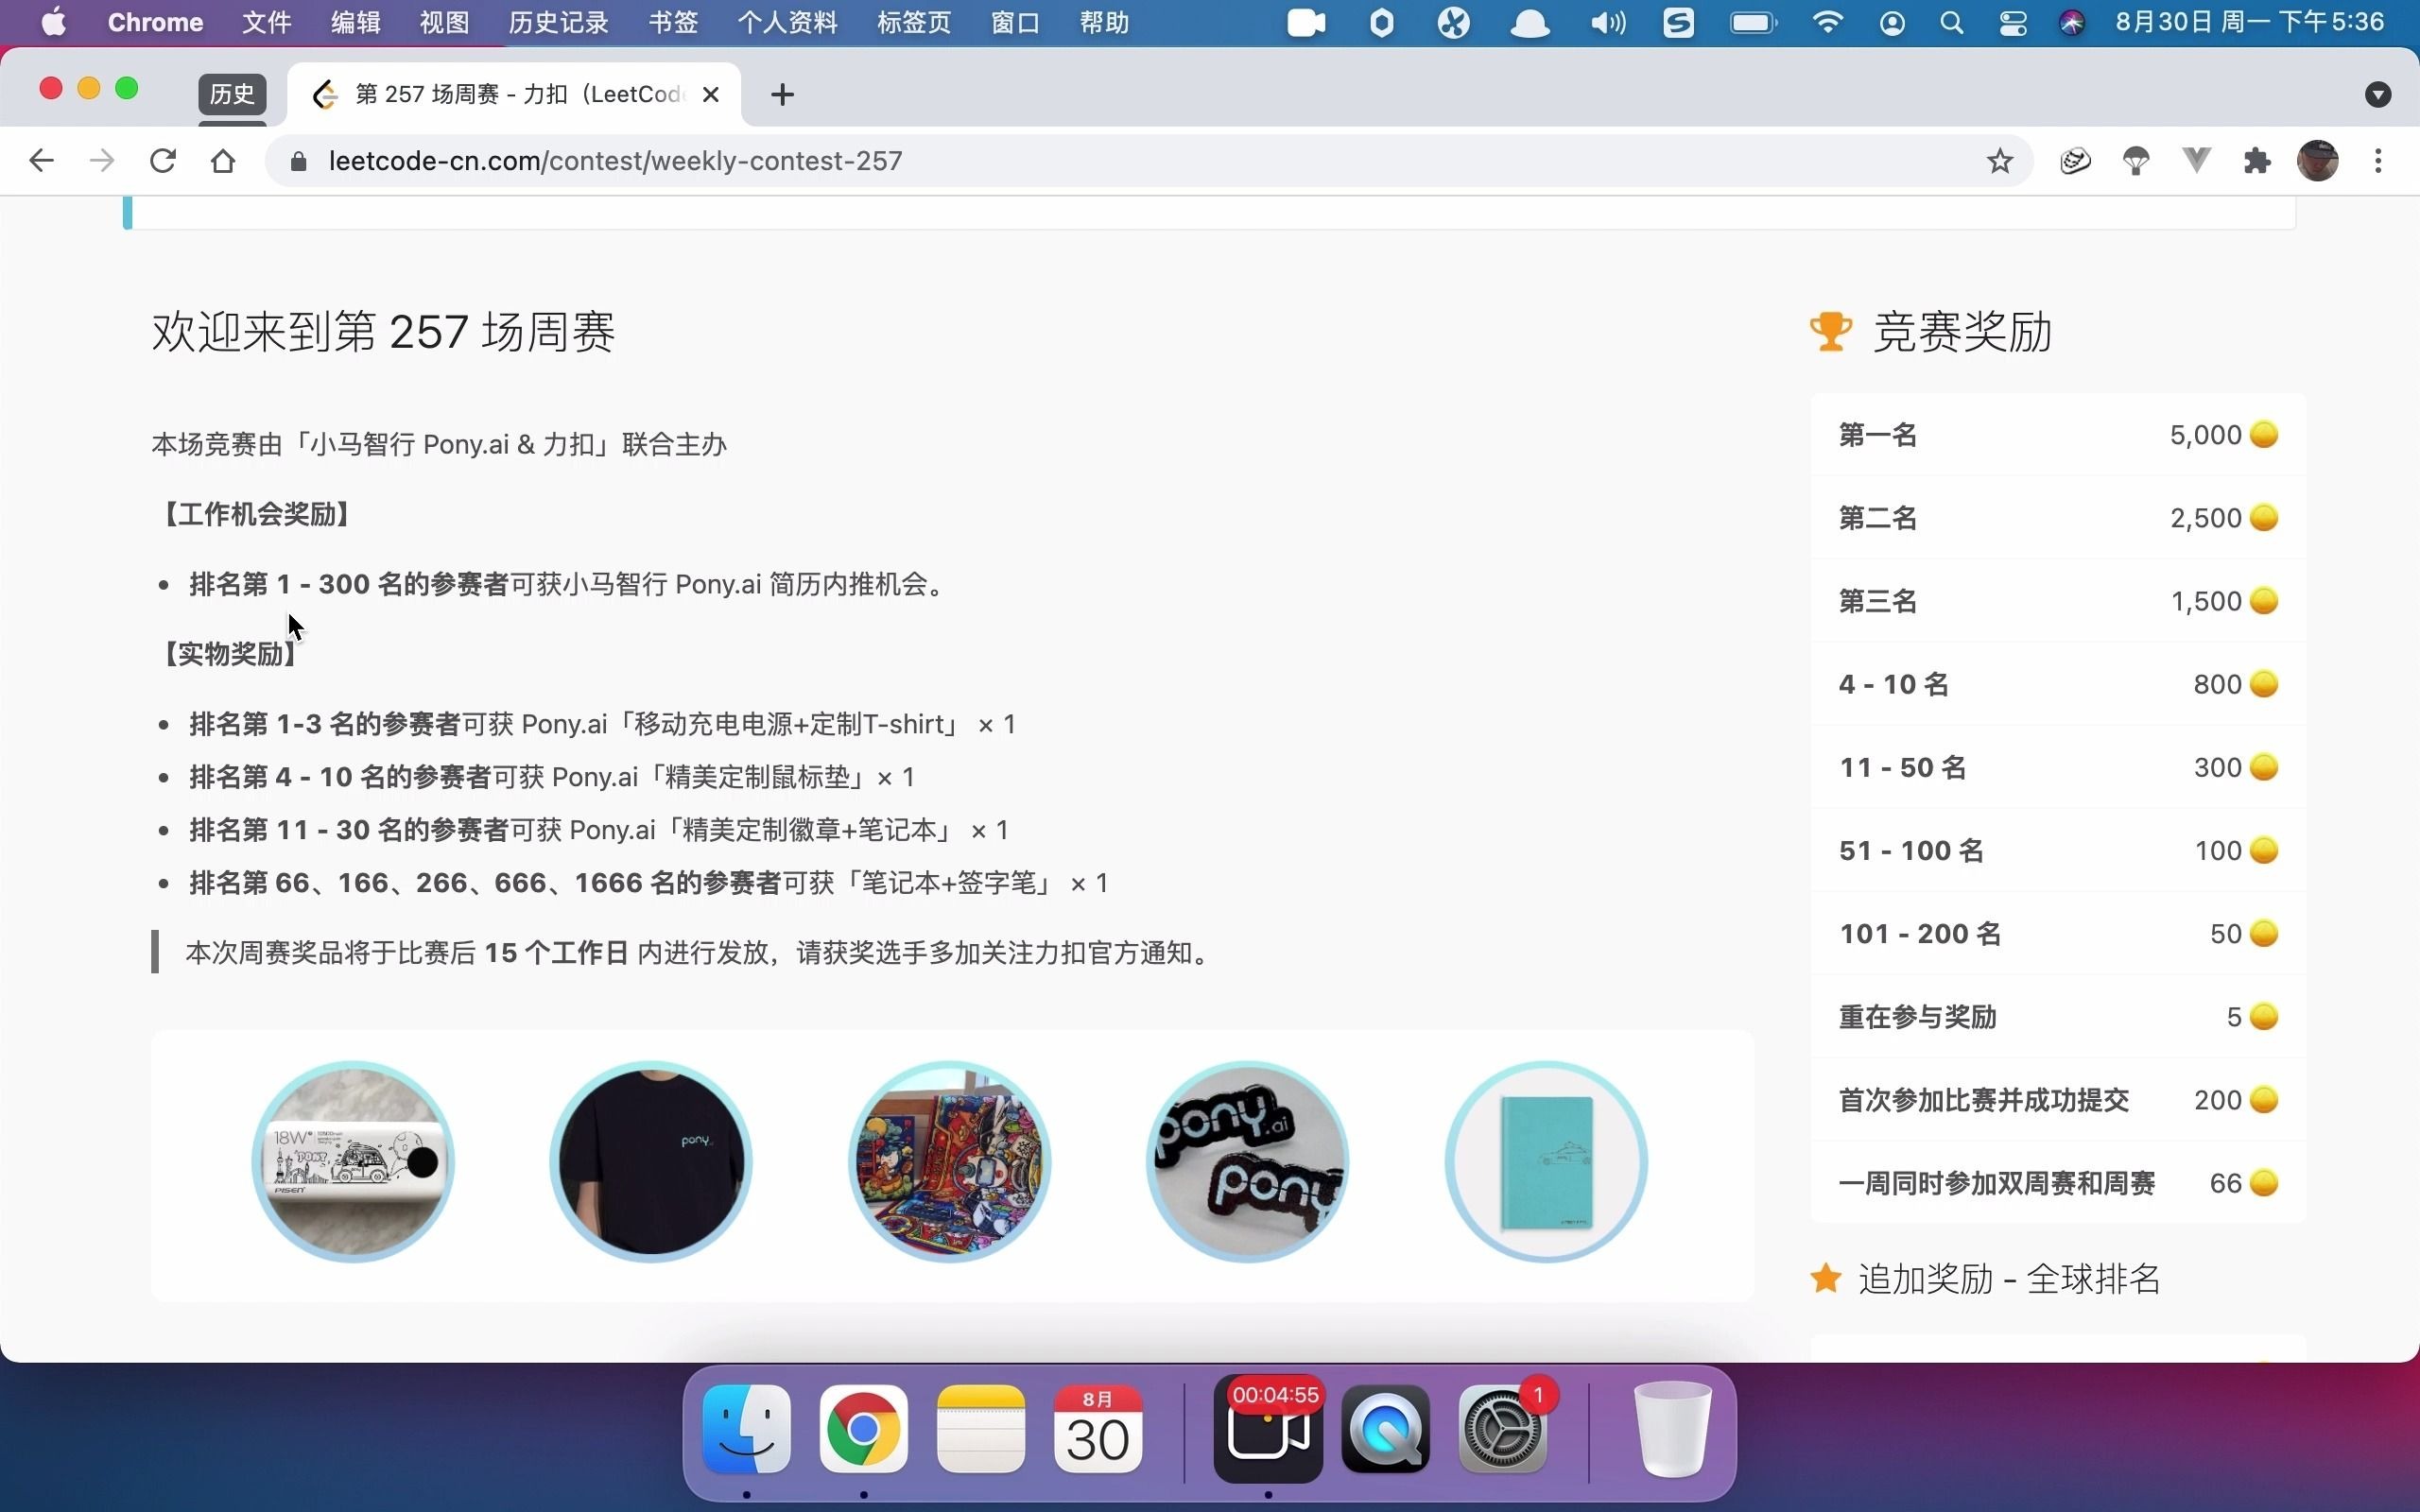2420x1512 pixels.
Task: Open Chrome three-dot menu
Action: tap(2378, 161)
